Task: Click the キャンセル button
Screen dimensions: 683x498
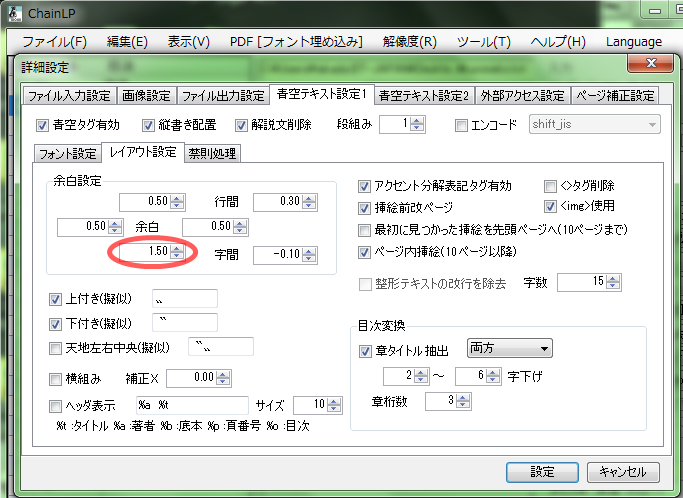Action: point(623,472)
